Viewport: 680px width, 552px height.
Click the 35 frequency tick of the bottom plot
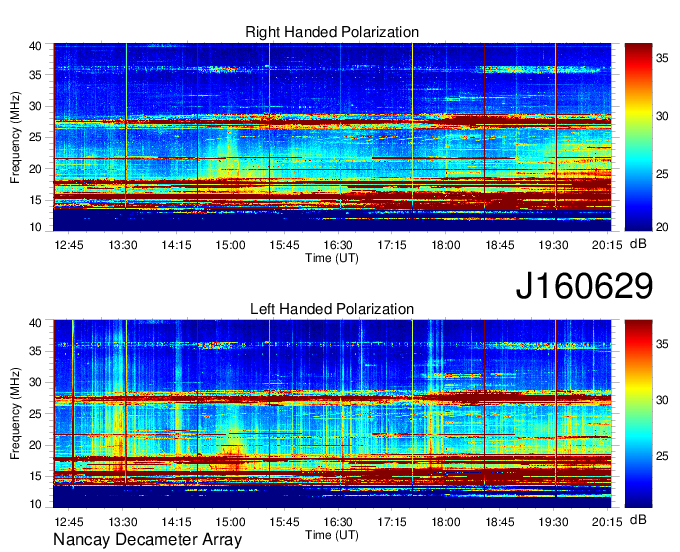point(35,351)
